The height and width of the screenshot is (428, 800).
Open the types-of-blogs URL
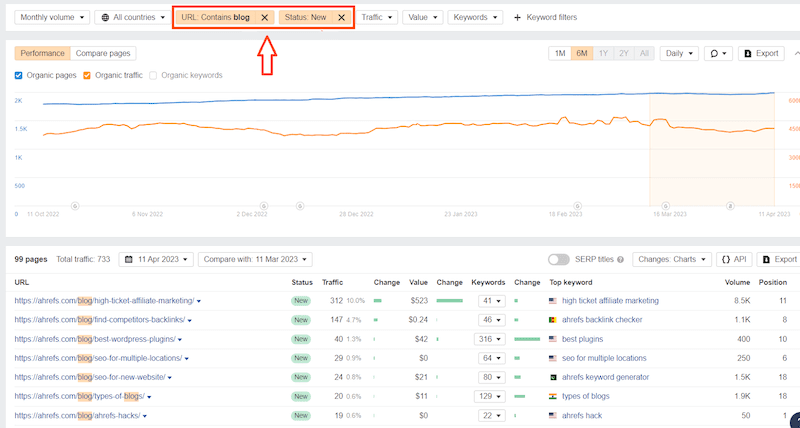[x=80, y=396]
